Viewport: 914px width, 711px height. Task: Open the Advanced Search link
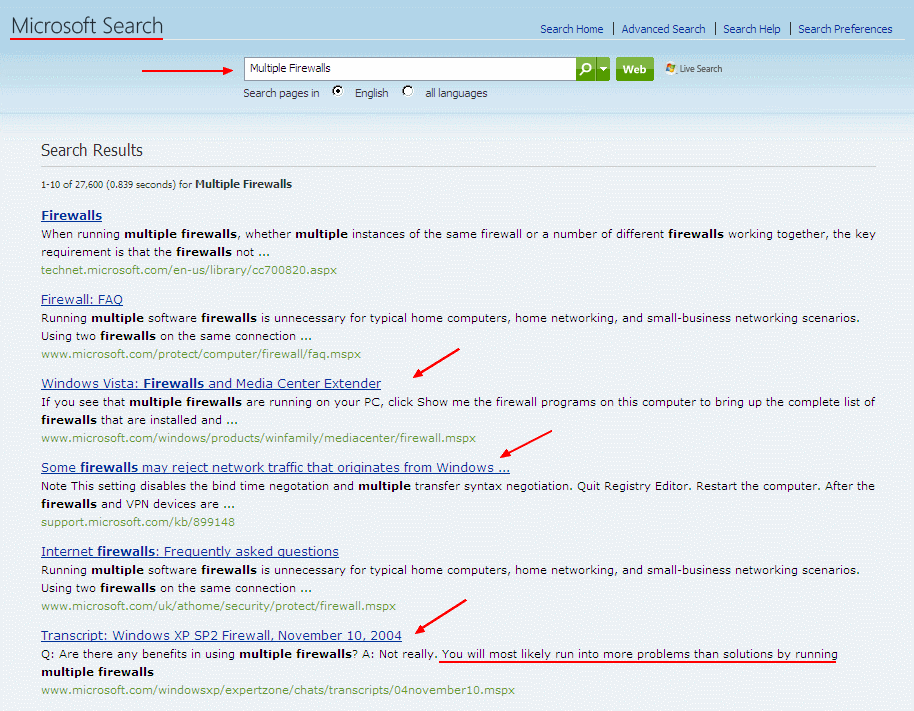[663, 29]
